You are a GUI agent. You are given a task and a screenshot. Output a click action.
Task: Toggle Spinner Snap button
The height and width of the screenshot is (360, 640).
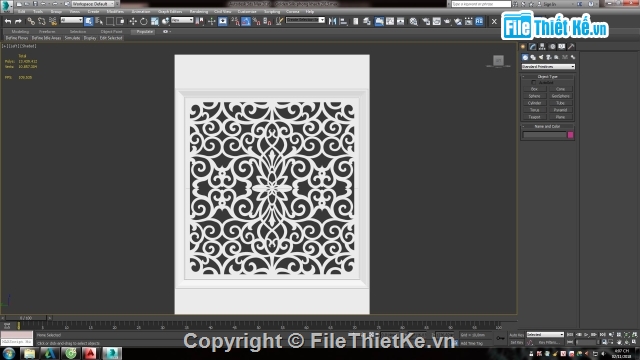click(267, 21)
